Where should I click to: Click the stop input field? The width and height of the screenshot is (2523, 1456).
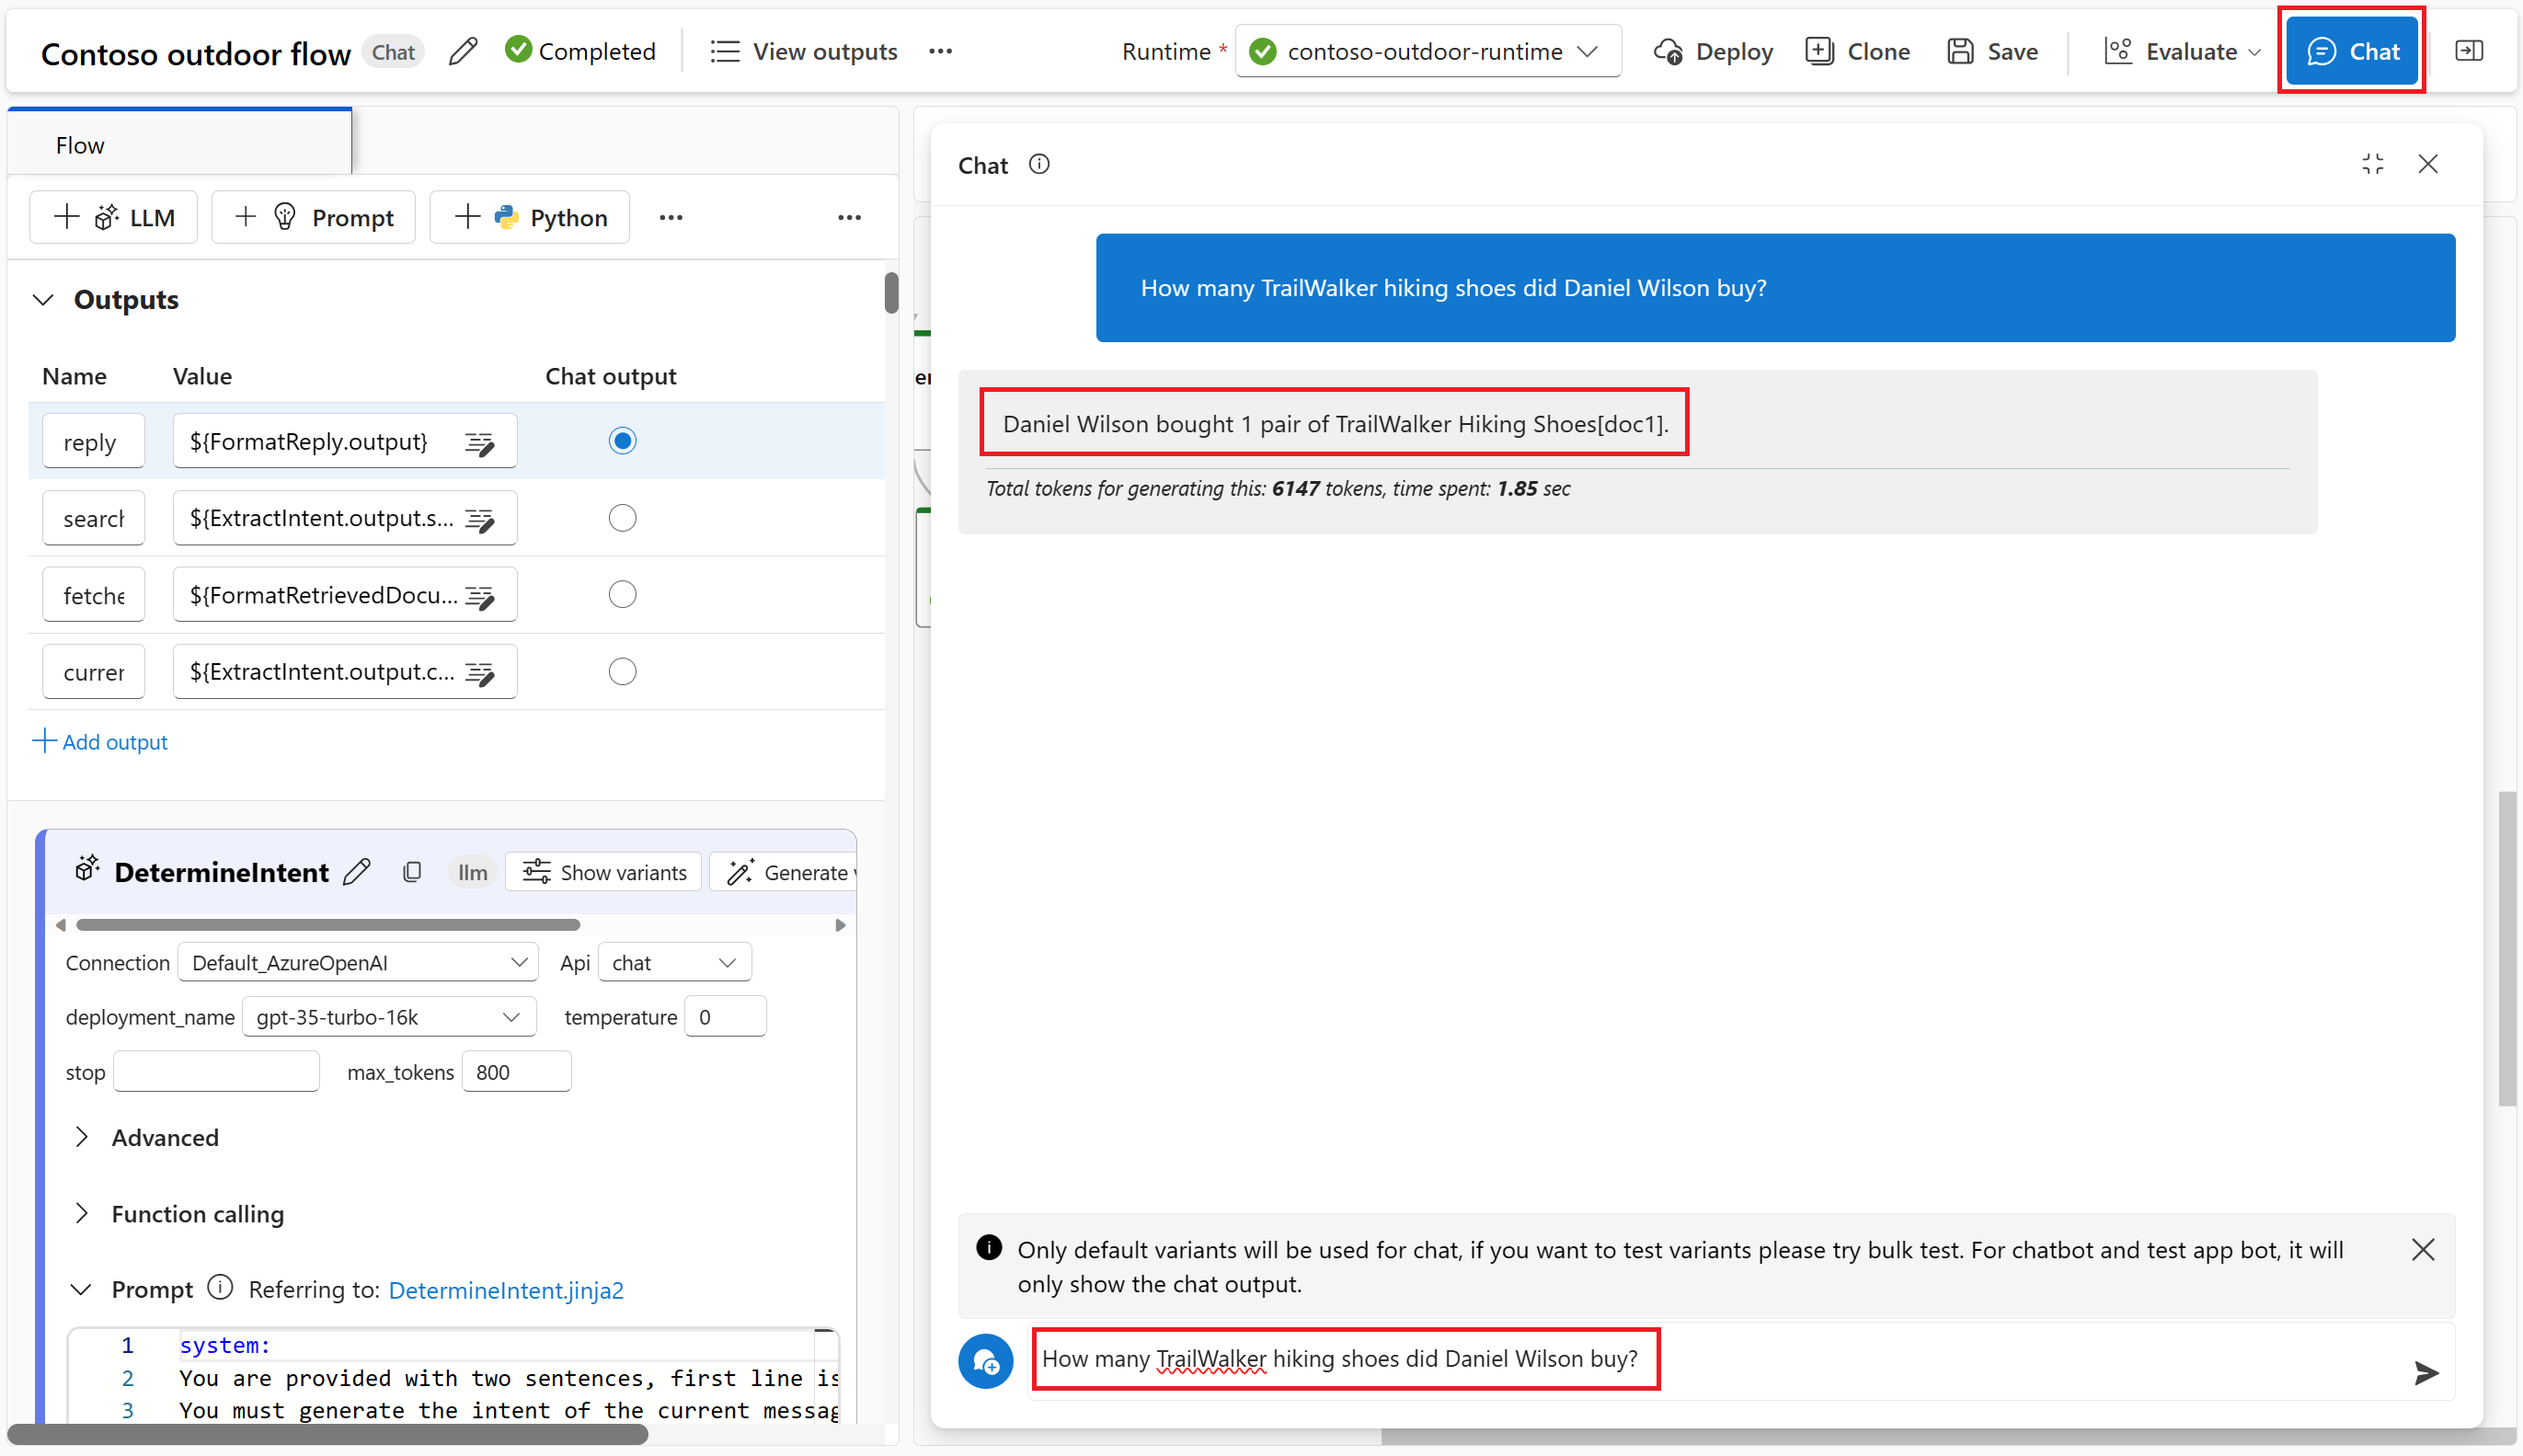[x=216, y=1072]
